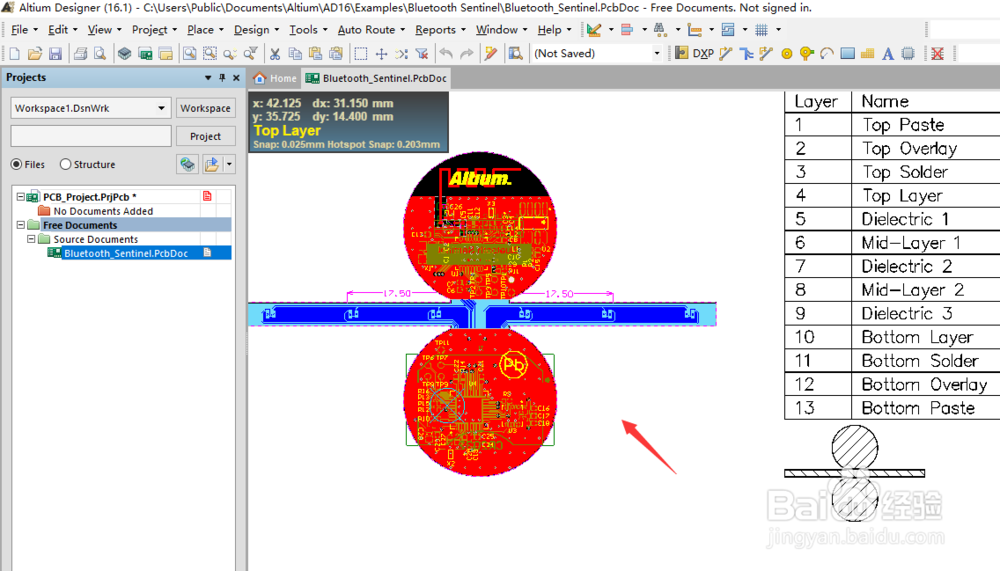Copy the selection using the toolbar
1000x571 pixels.
click(295, 54)
